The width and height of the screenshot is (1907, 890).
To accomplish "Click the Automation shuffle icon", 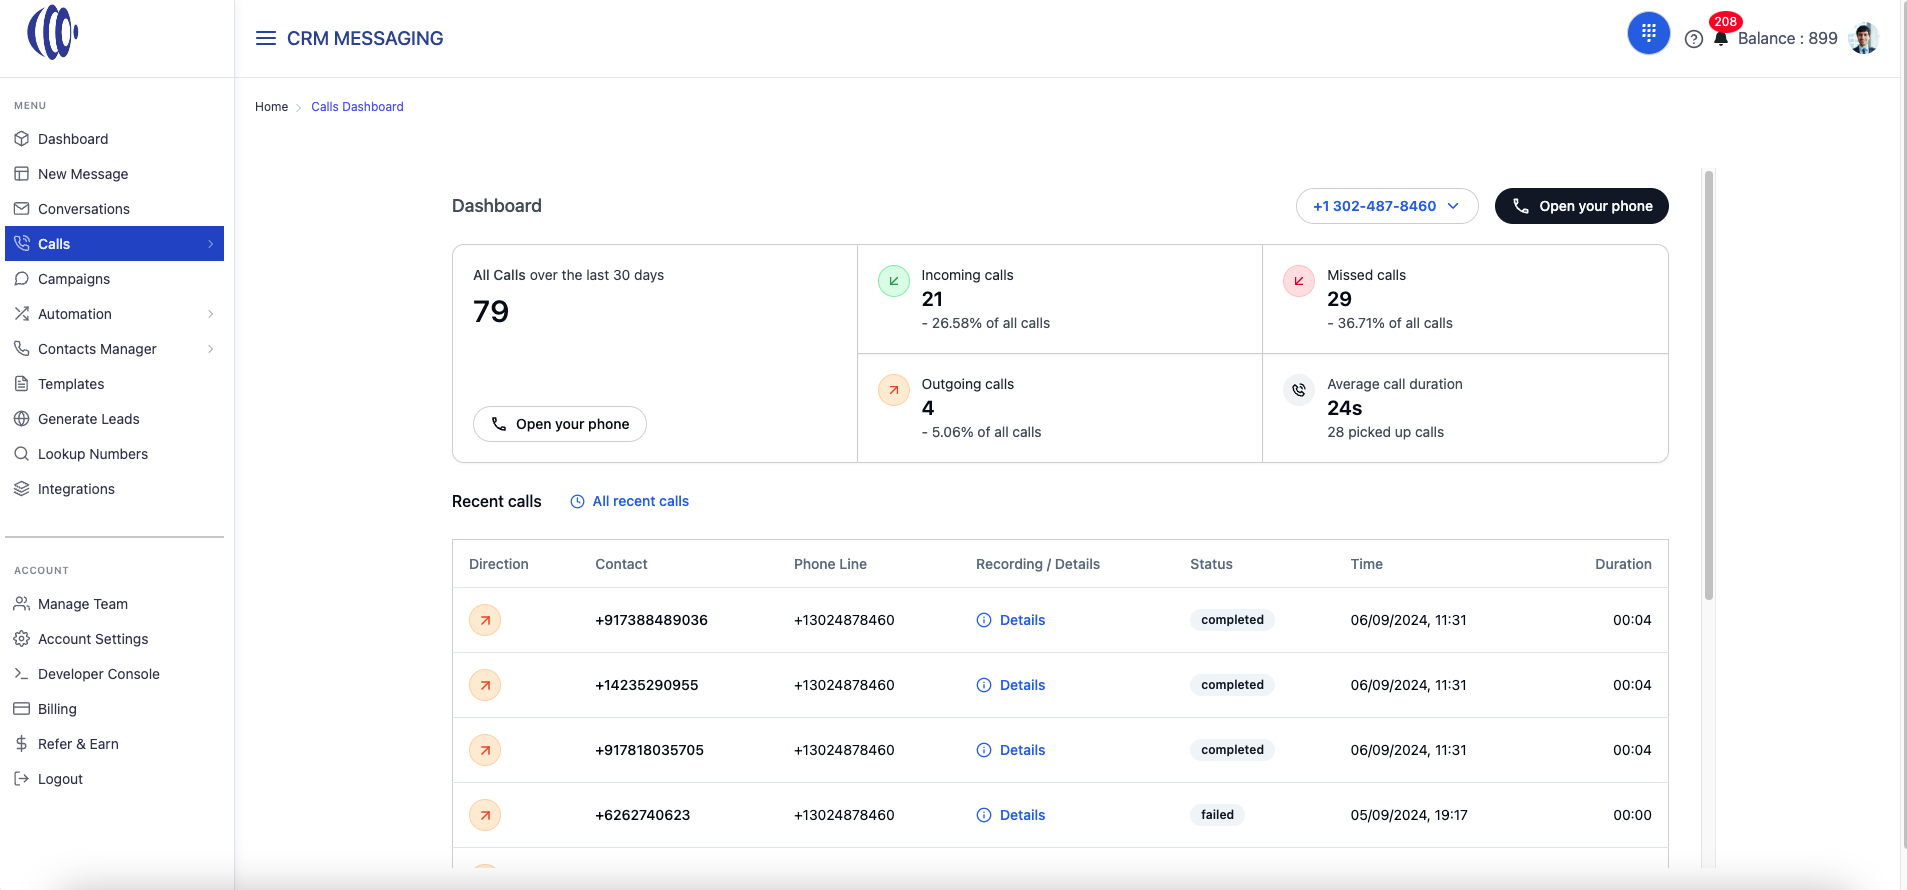I will 22,314.
